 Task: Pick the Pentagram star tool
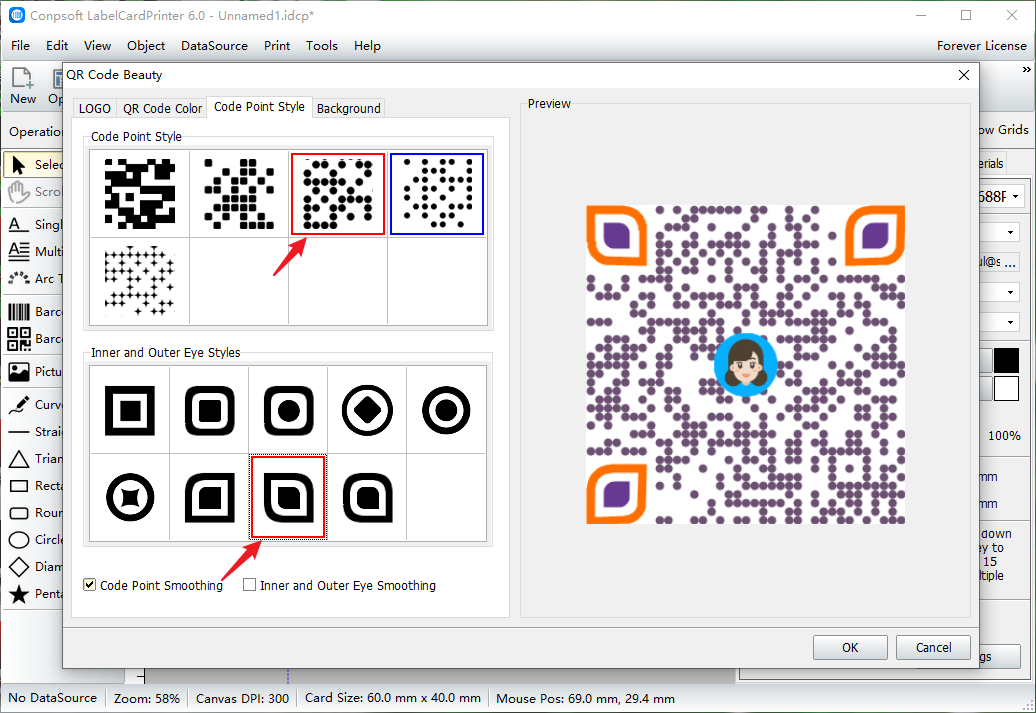[33, 593]
